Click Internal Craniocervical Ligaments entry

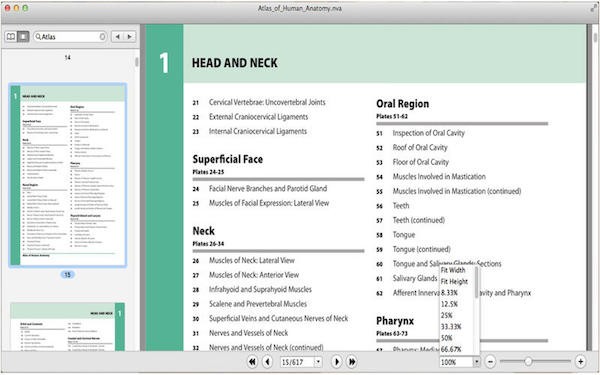coord(258,131)
